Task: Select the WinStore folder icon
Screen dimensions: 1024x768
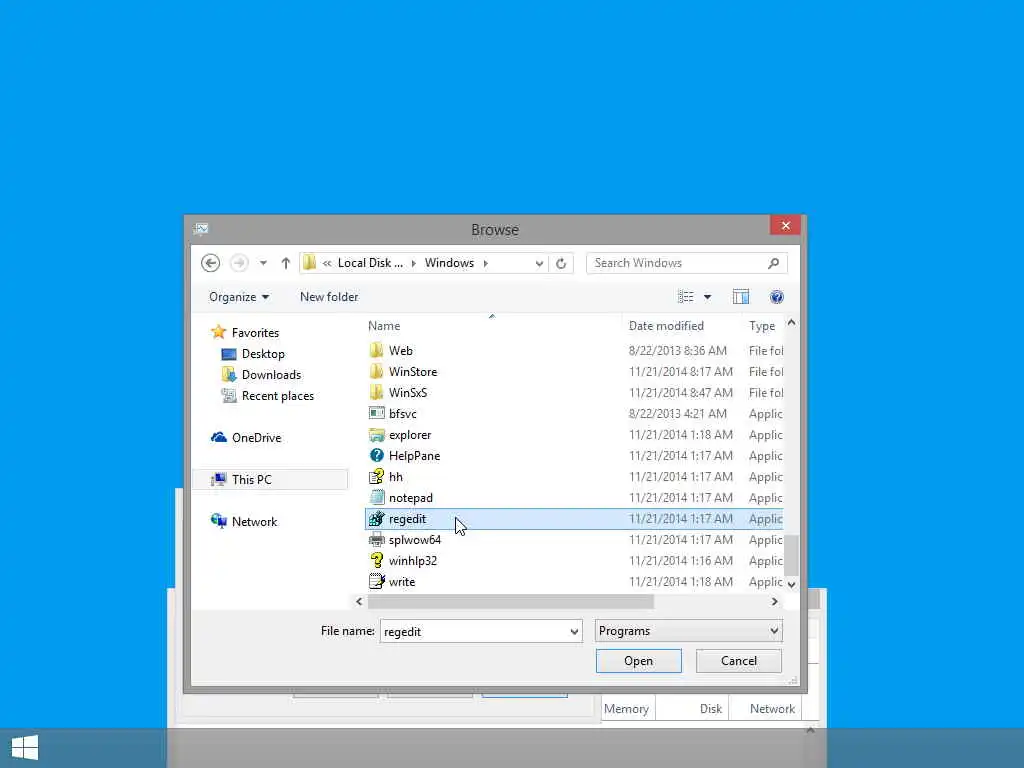Action: point(376,372)
